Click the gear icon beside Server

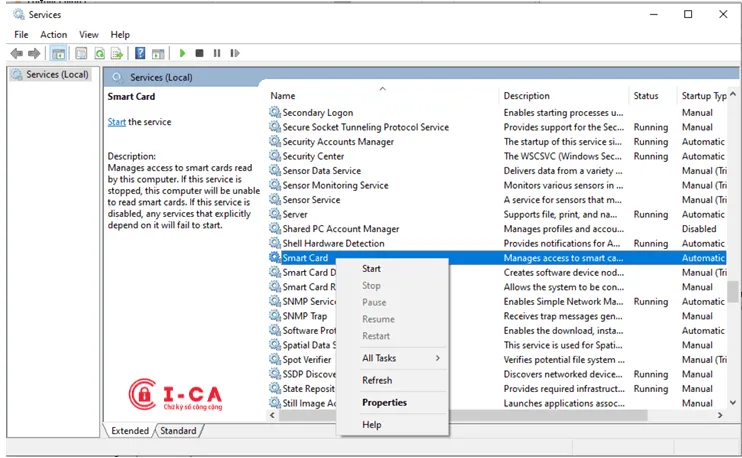(x=275, y=214)
